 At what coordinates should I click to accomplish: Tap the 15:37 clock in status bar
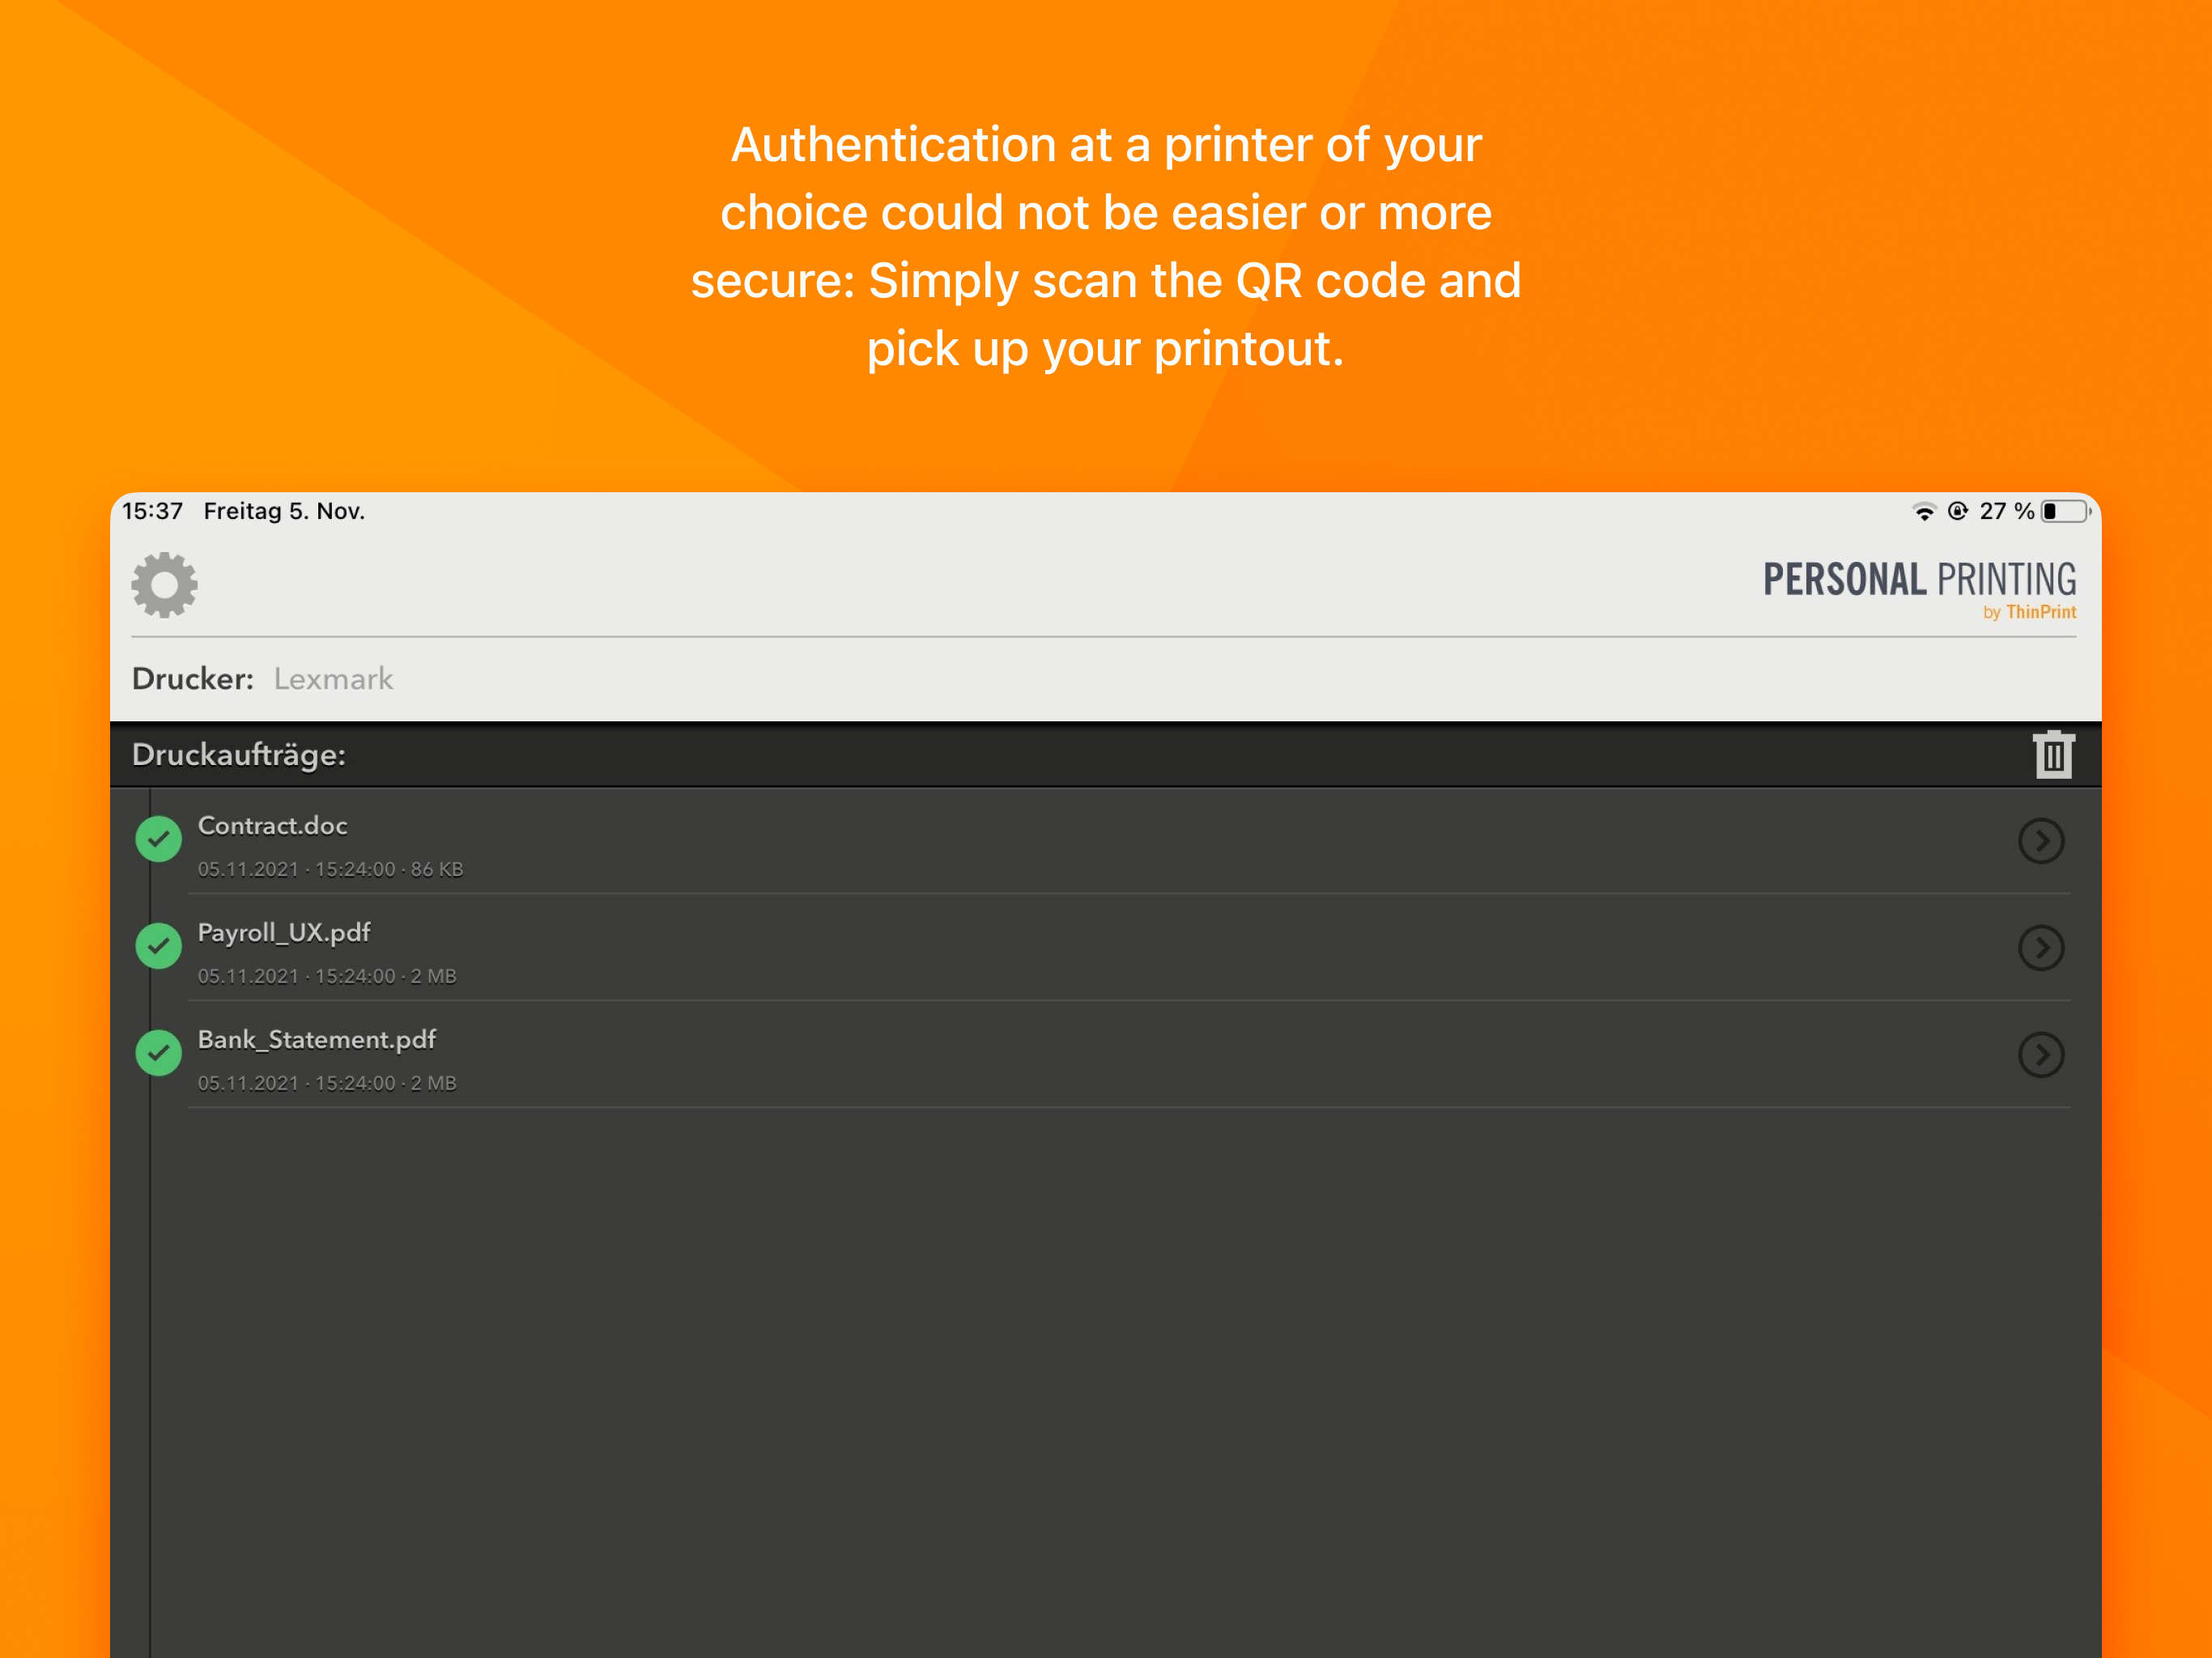point(152,512)
